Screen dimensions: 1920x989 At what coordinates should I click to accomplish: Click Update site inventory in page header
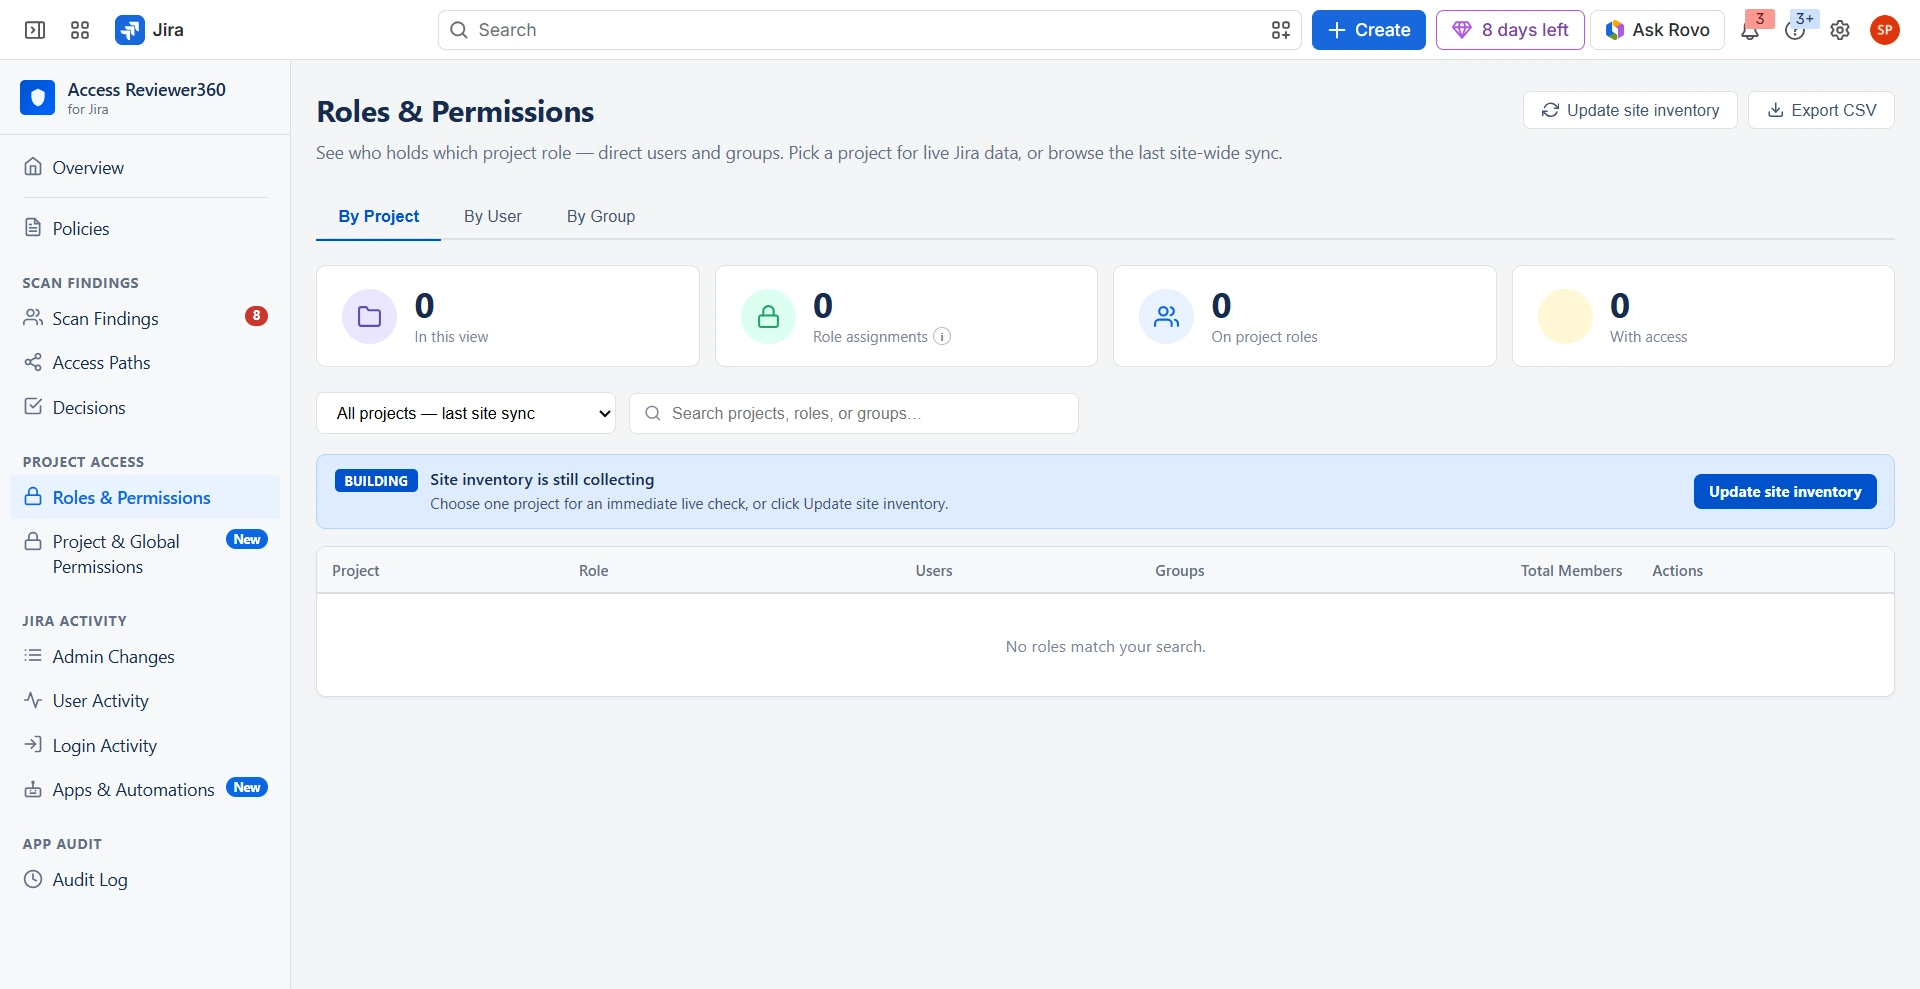1630,110
